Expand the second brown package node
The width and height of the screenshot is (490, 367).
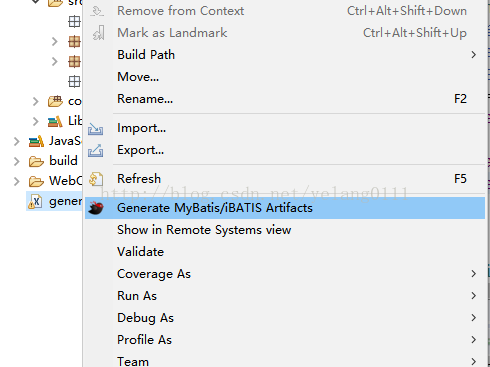(55, 62)
